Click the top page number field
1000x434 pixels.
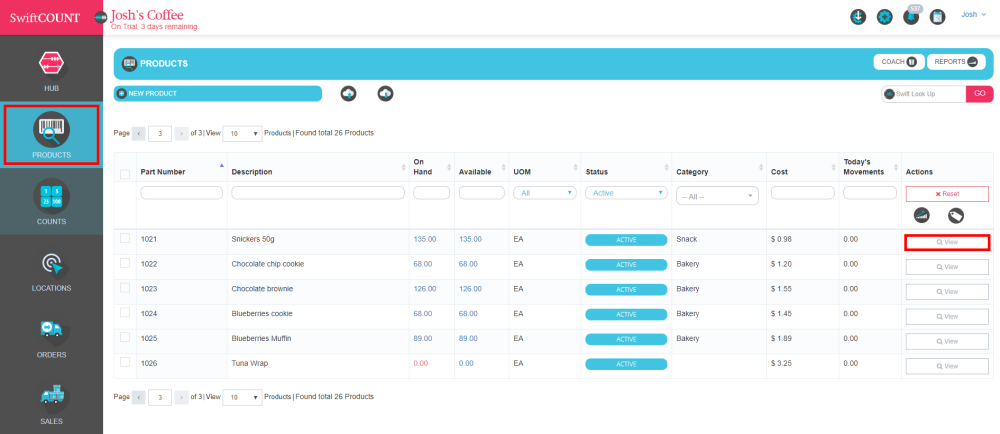point(160,134)
